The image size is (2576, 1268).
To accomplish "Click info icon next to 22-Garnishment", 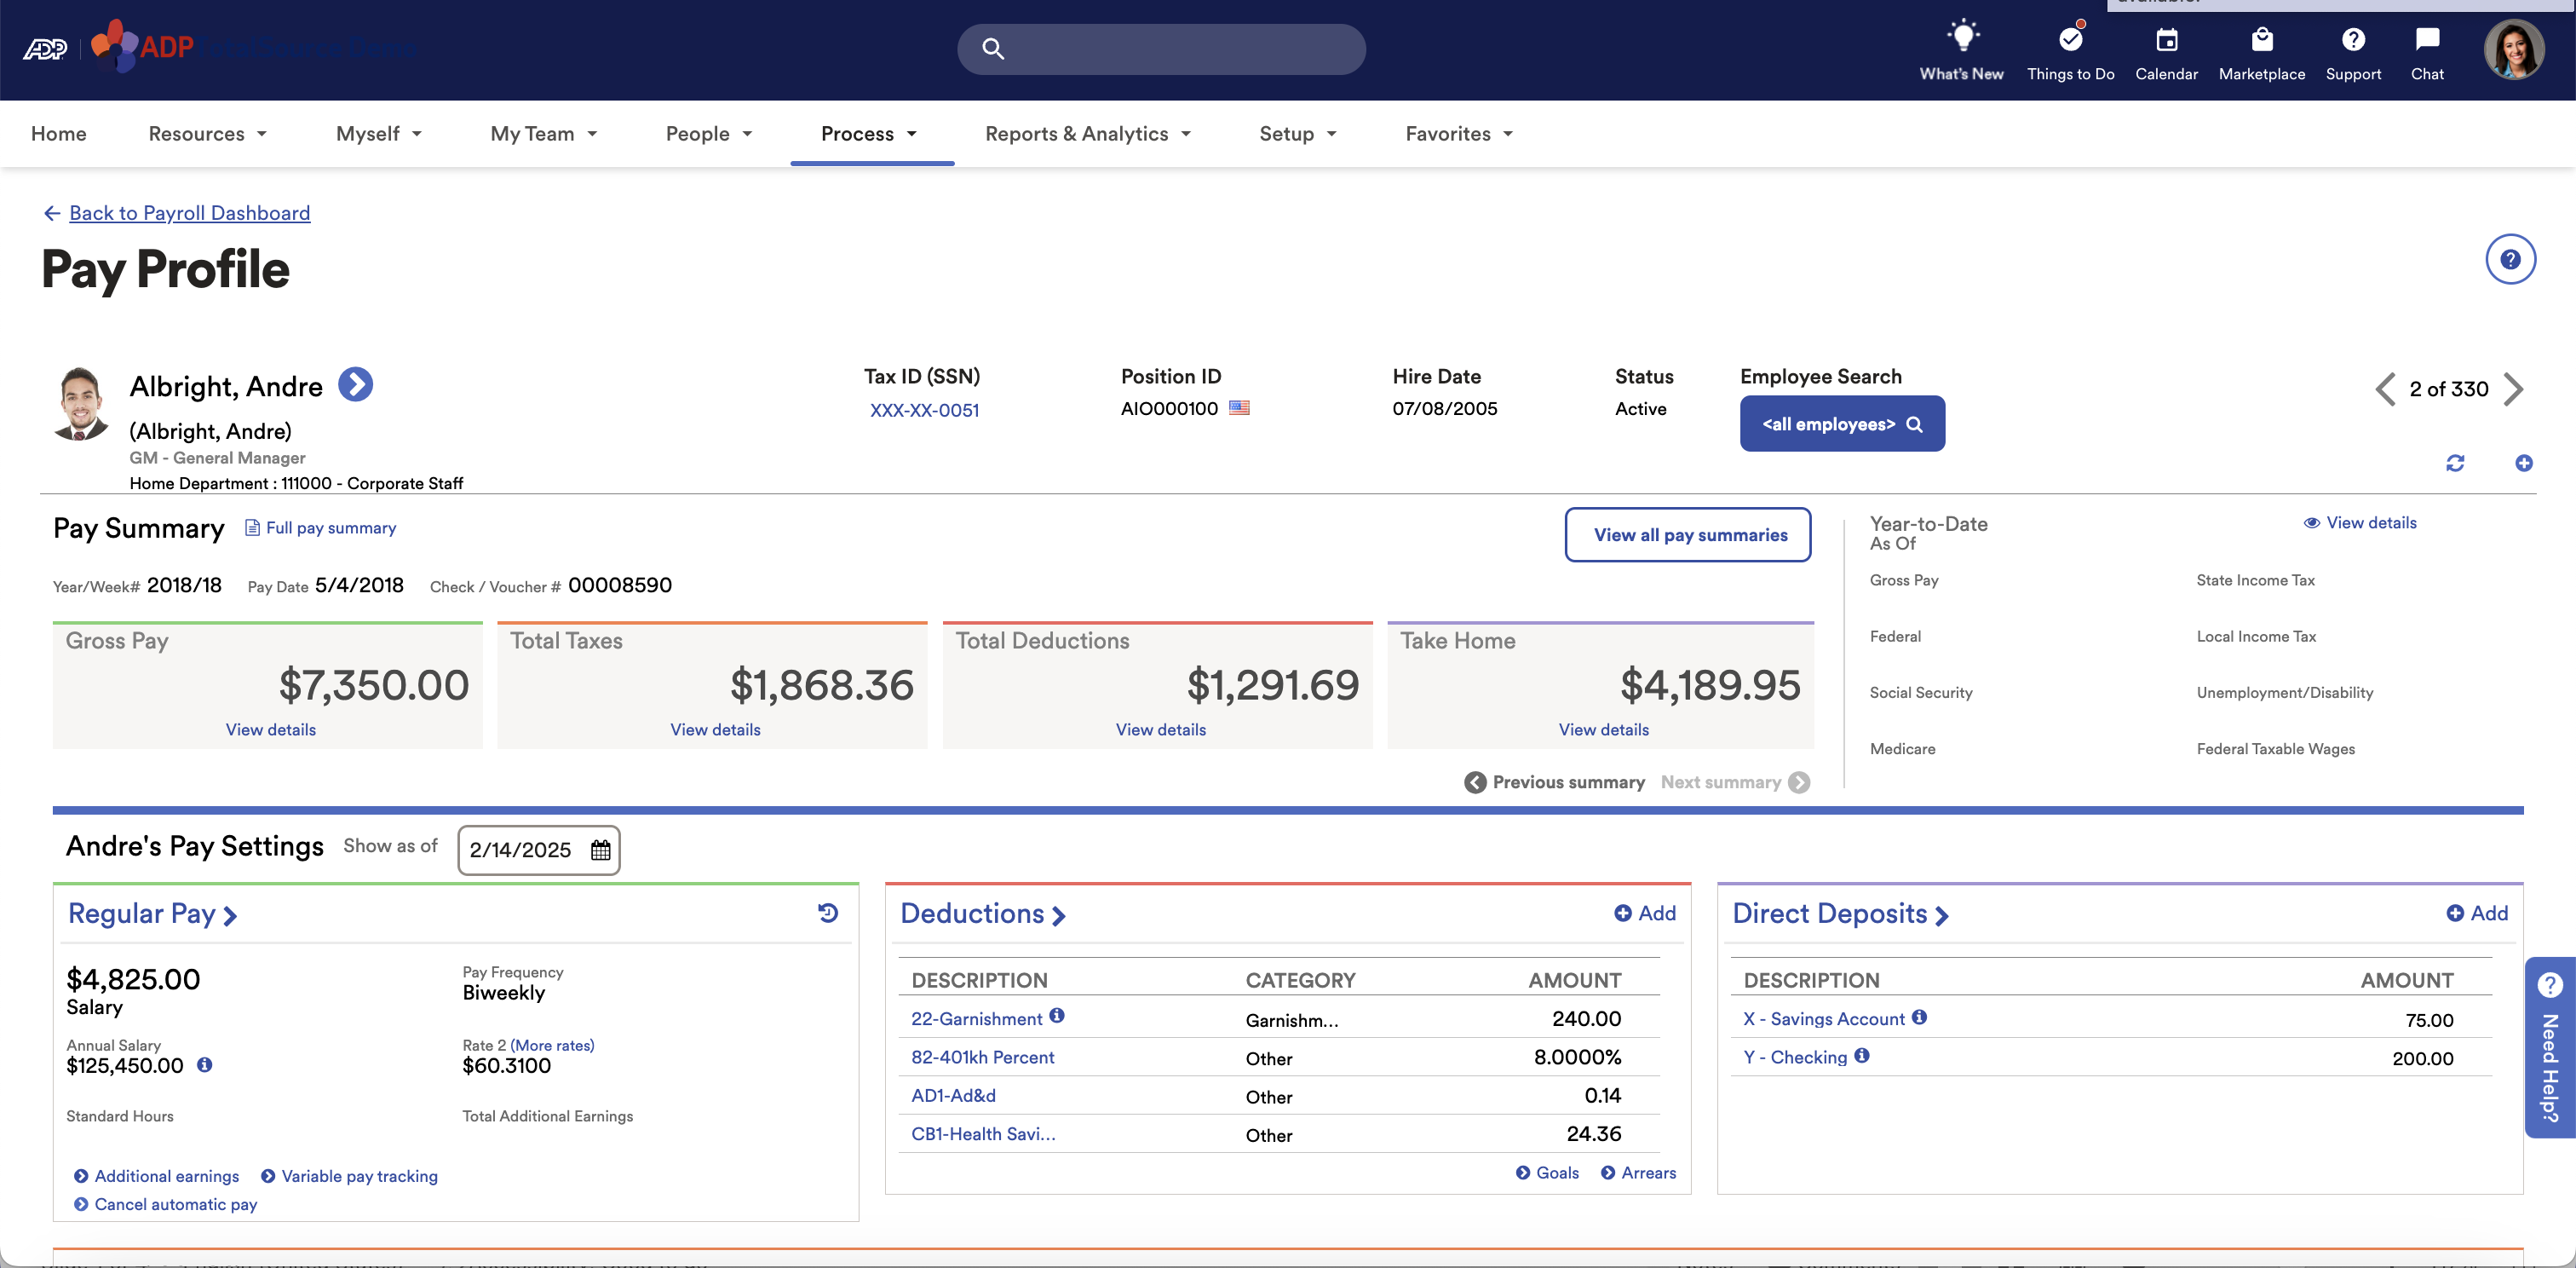I will pos(1057,1016).
